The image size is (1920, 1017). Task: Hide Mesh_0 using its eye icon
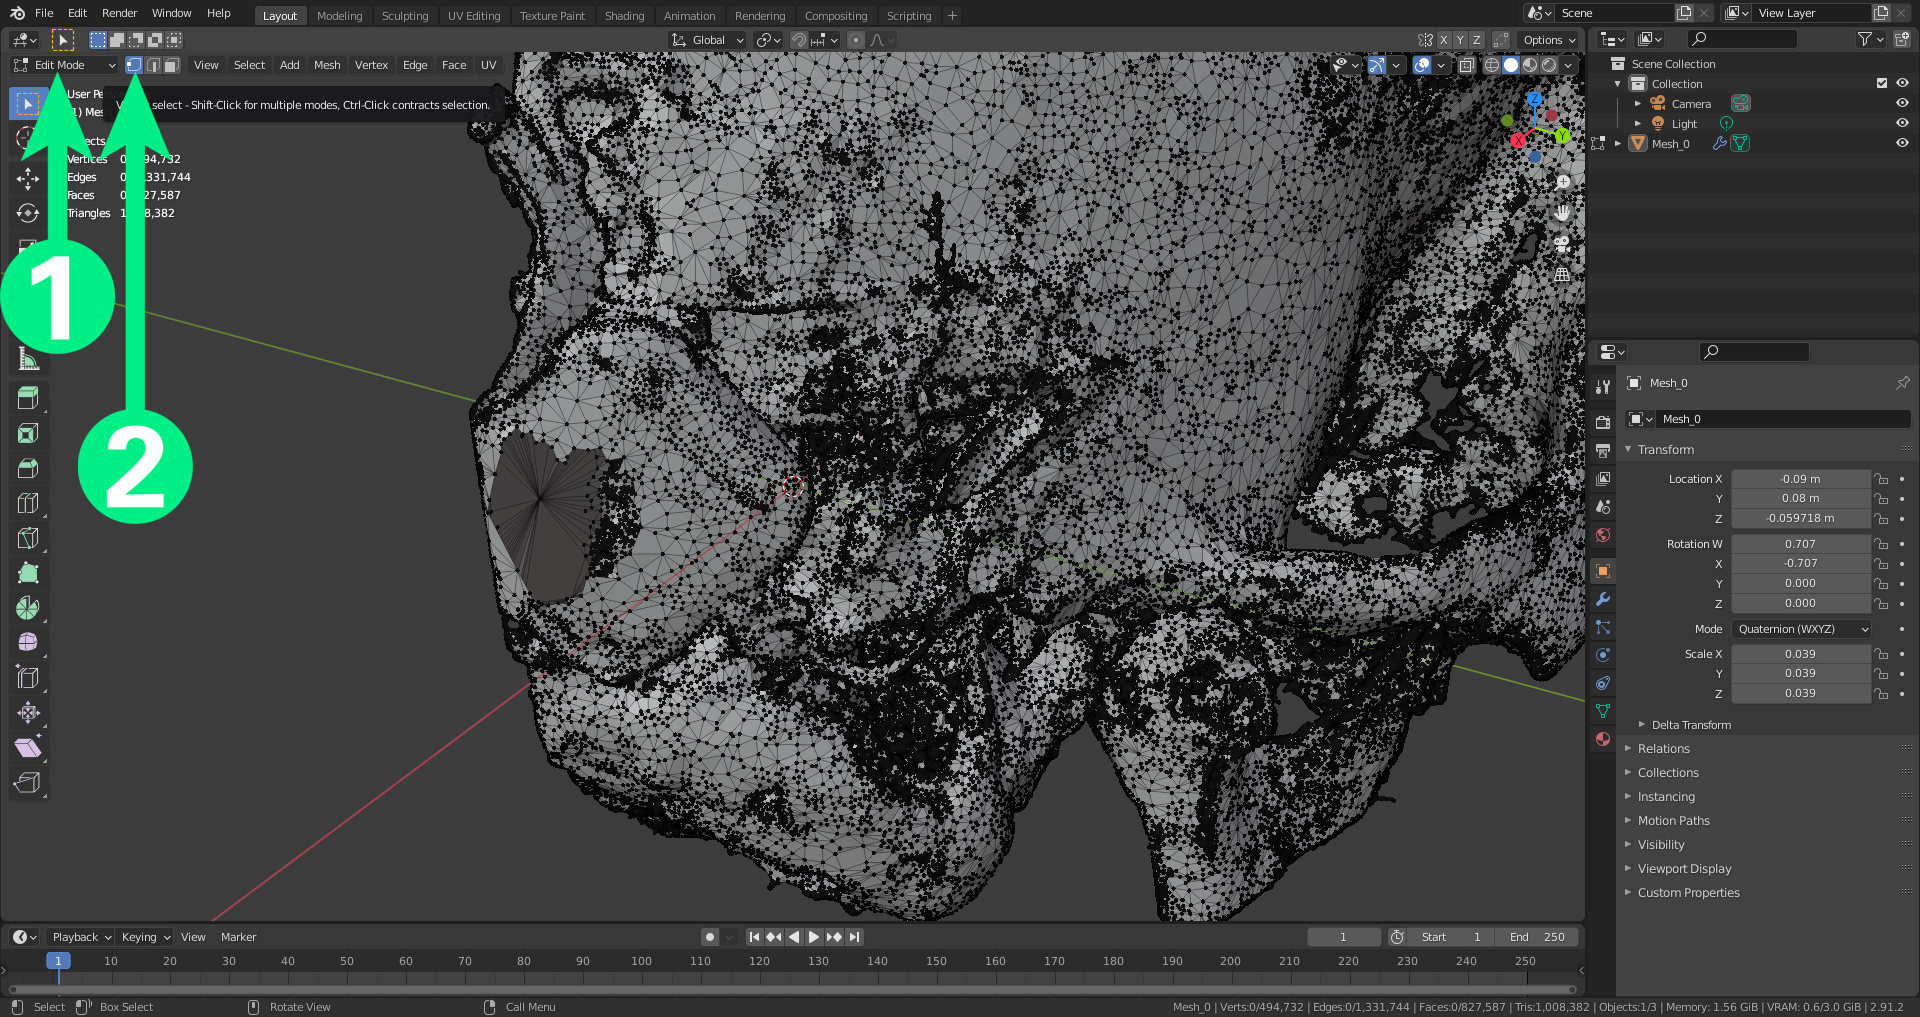[1902, 143]
